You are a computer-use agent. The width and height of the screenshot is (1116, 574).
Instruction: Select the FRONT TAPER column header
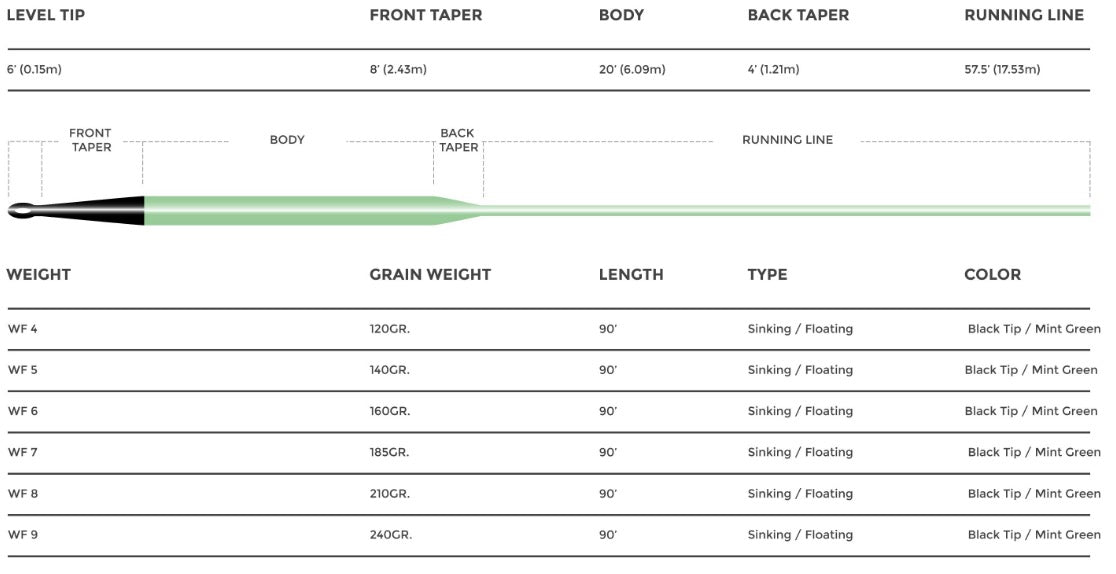click(426, 15)
